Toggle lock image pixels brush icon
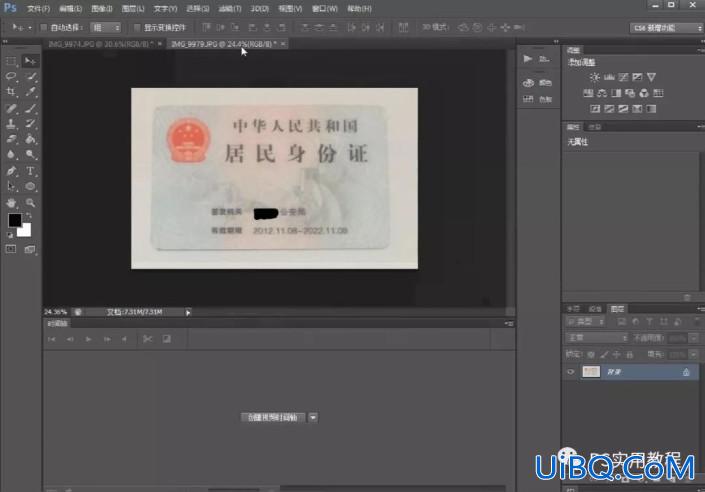The image size is (705, 492). click(604, 355)
